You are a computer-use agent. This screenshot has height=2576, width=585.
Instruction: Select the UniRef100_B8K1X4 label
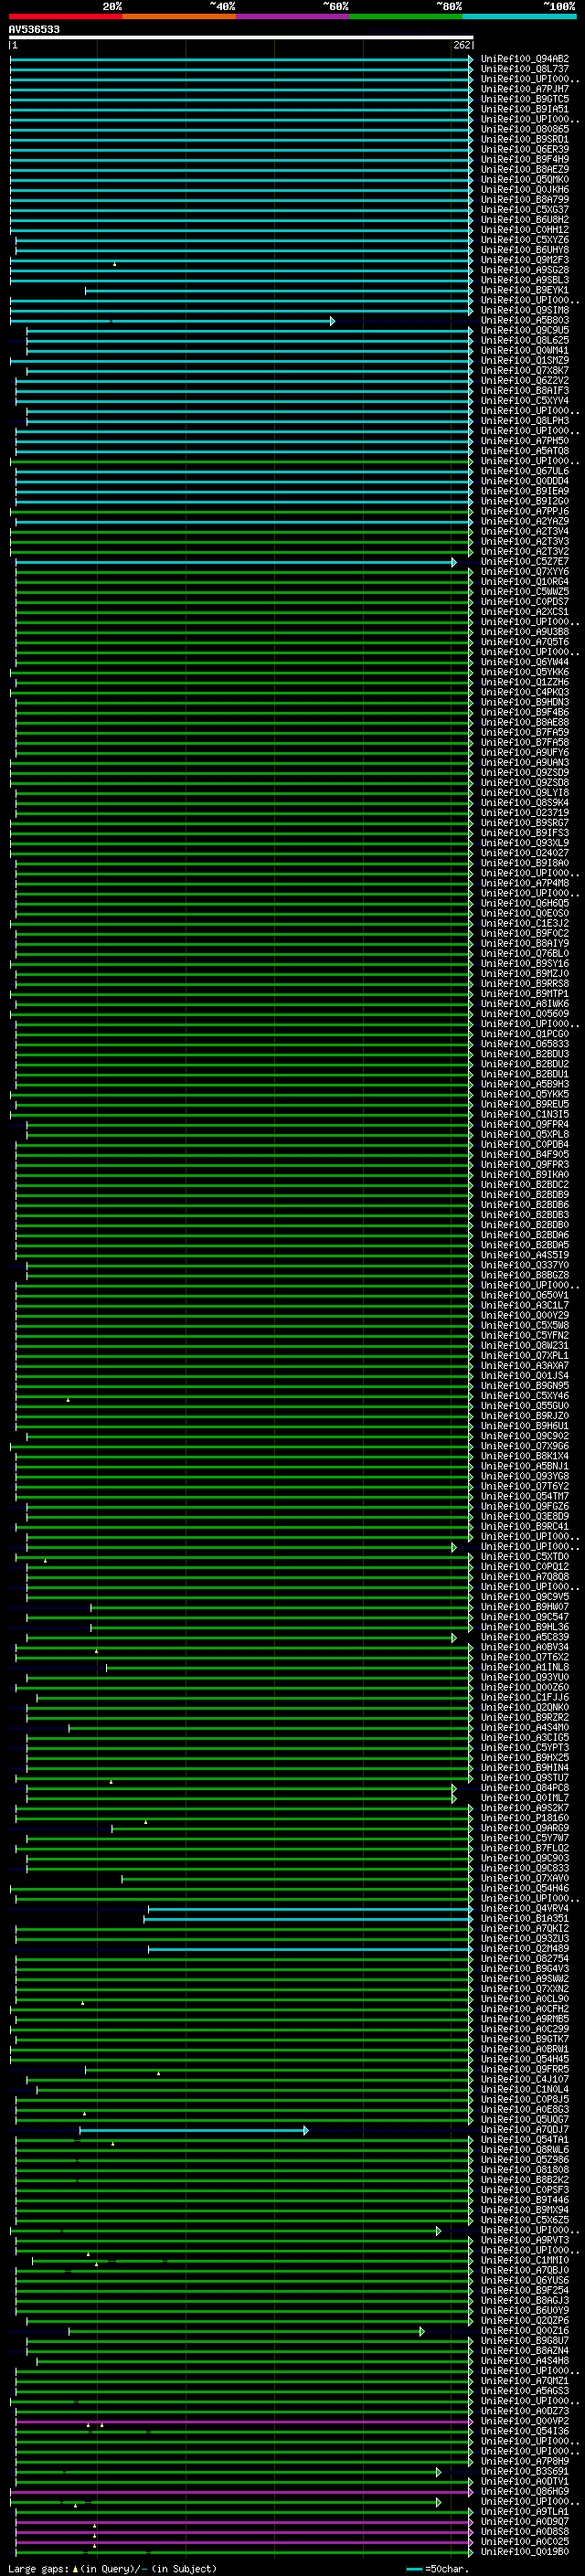coord(525,1456)
